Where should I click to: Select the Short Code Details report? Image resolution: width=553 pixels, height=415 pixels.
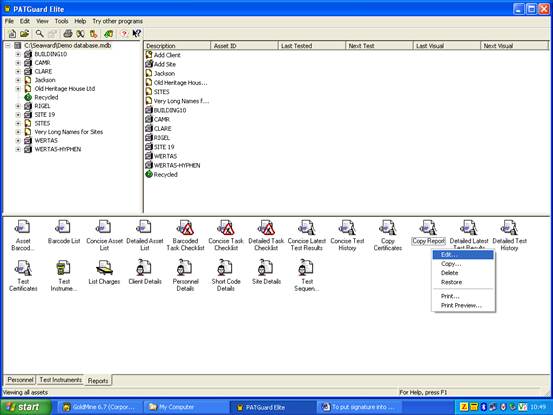coord(226,276)
